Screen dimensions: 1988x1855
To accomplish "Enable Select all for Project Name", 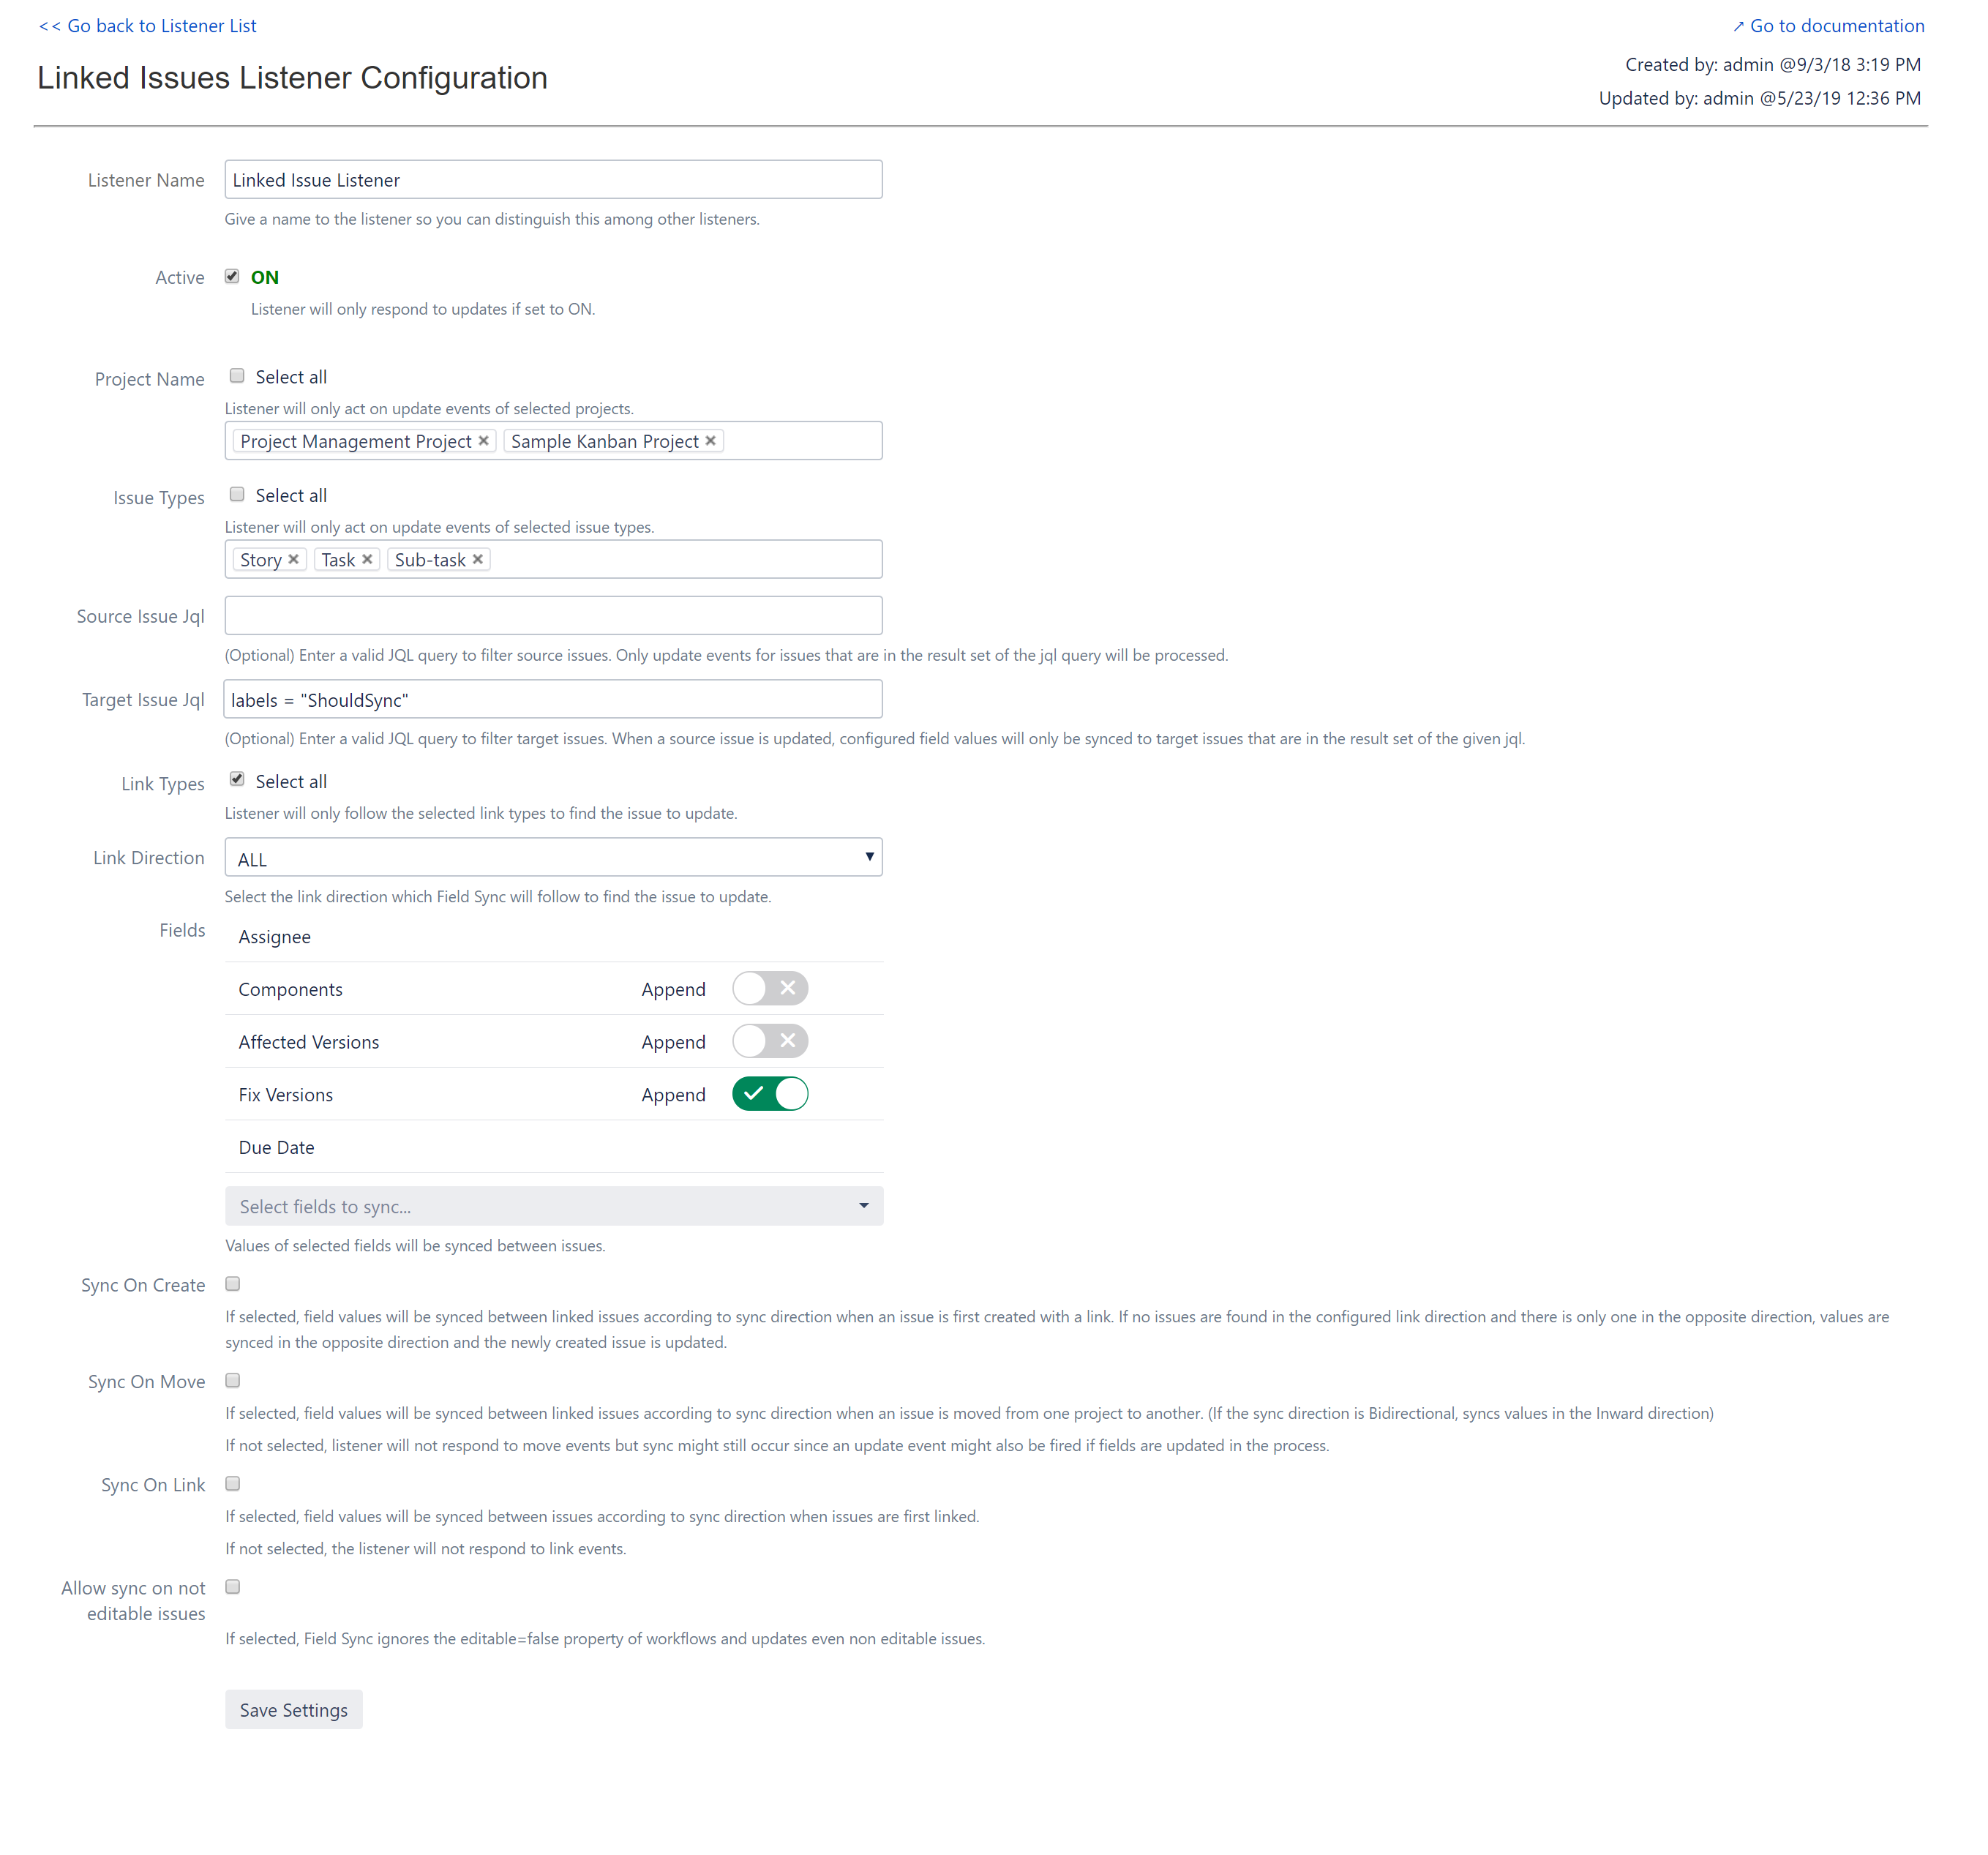I will point(237,375).
